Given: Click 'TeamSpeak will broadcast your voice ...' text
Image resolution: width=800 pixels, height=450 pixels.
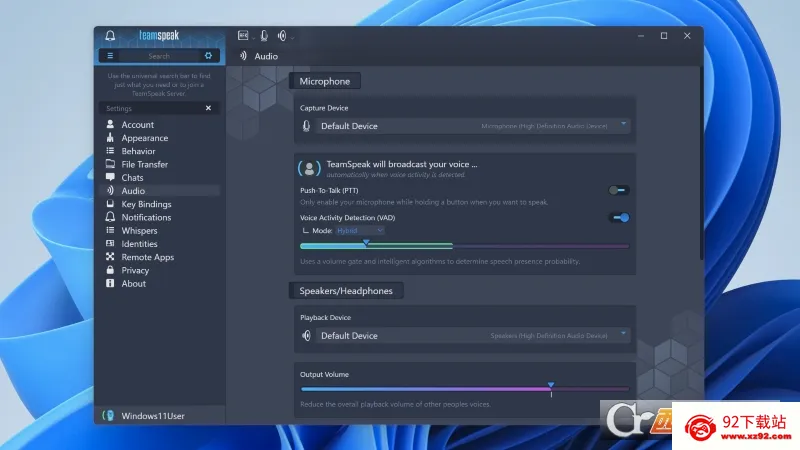Looking at the screenshot, I should point(402,164).
